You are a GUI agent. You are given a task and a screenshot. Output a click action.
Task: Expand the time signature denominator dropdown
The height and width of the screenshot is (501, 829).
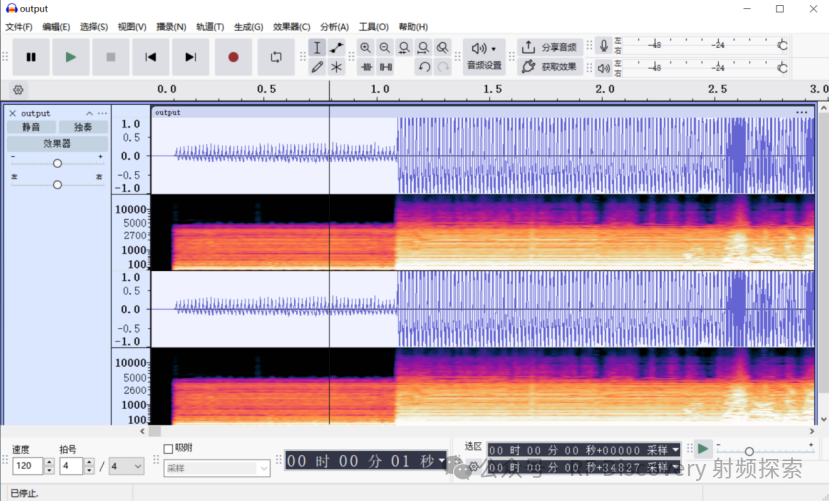coord(127,466)
